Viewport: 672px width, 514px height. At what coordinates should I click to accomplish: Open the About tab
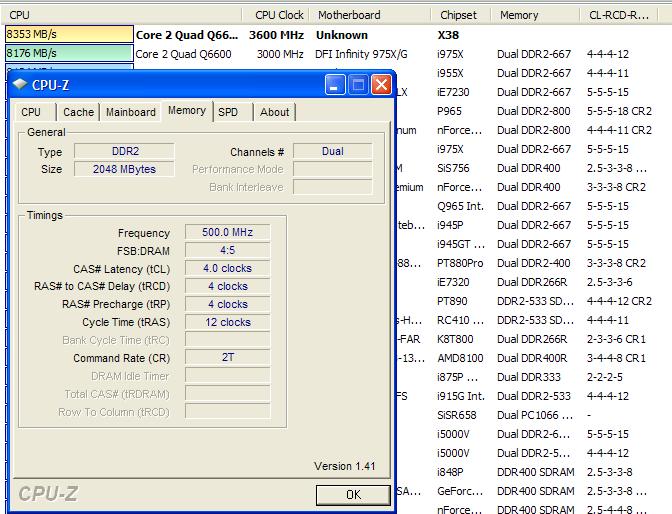click(x=274, y=112)
